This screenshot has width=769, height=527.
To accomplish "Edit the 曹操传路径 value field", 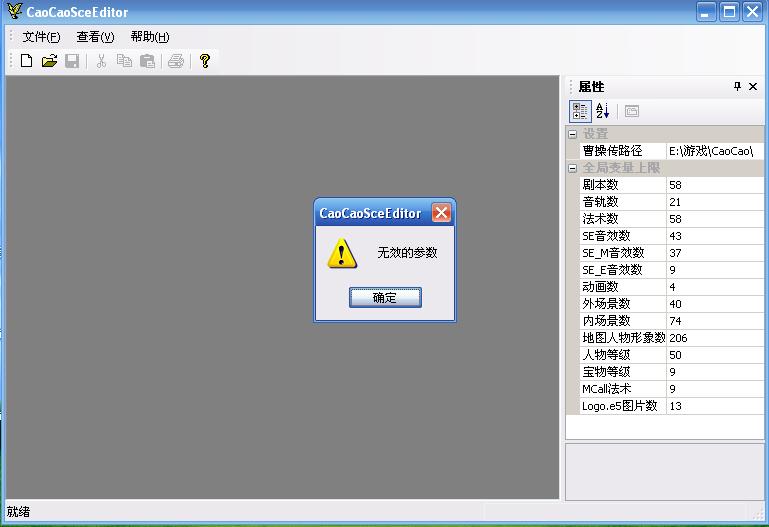I will click(x=715, y=151).
